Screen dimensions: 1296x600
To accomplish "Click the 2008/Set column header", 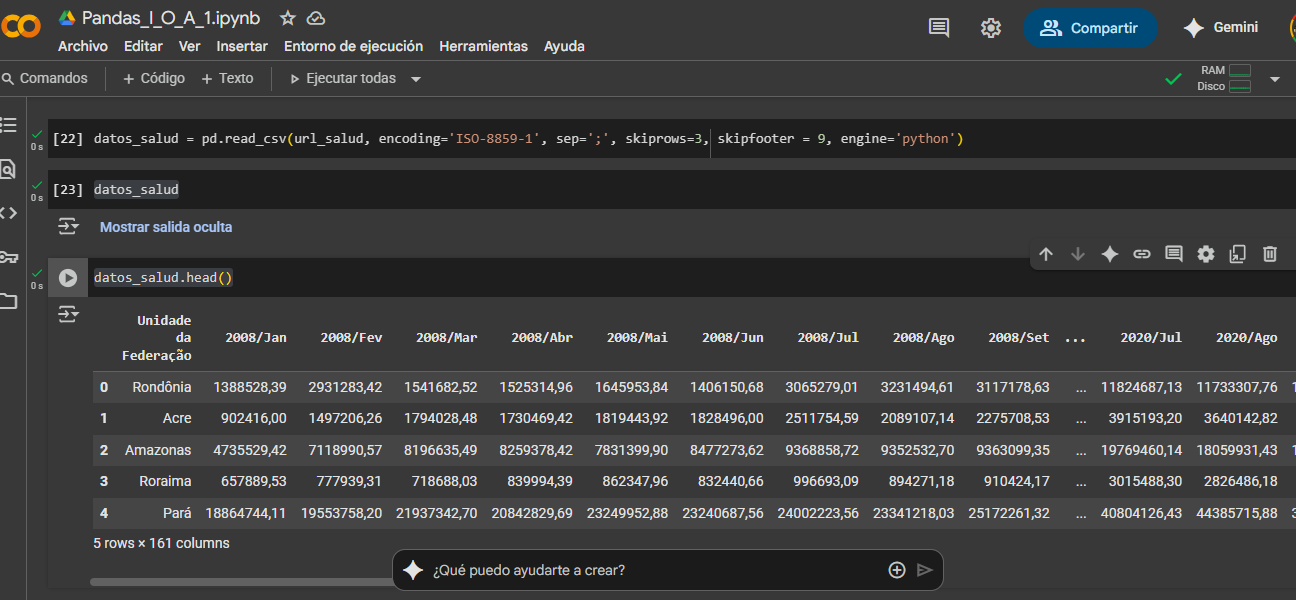I will [x=1019, y=338].
